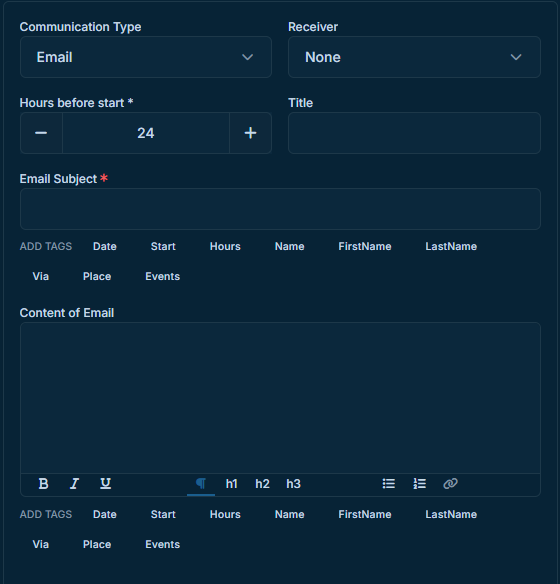Toggle underline formatting in editor toolbar
The height and width of the screenshot is (584, 560).
[105, 484]
